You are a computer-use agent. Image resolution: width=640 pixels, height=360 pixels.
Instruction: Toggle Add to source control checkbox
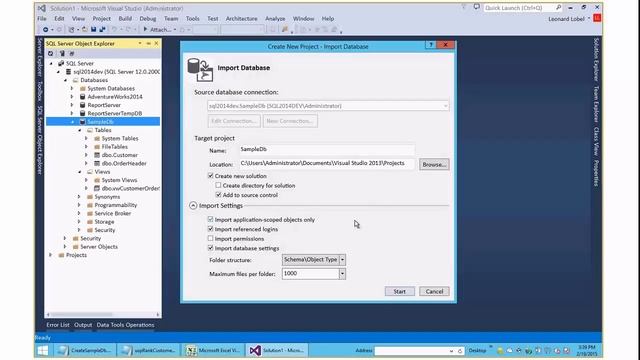tap(218, 195)
